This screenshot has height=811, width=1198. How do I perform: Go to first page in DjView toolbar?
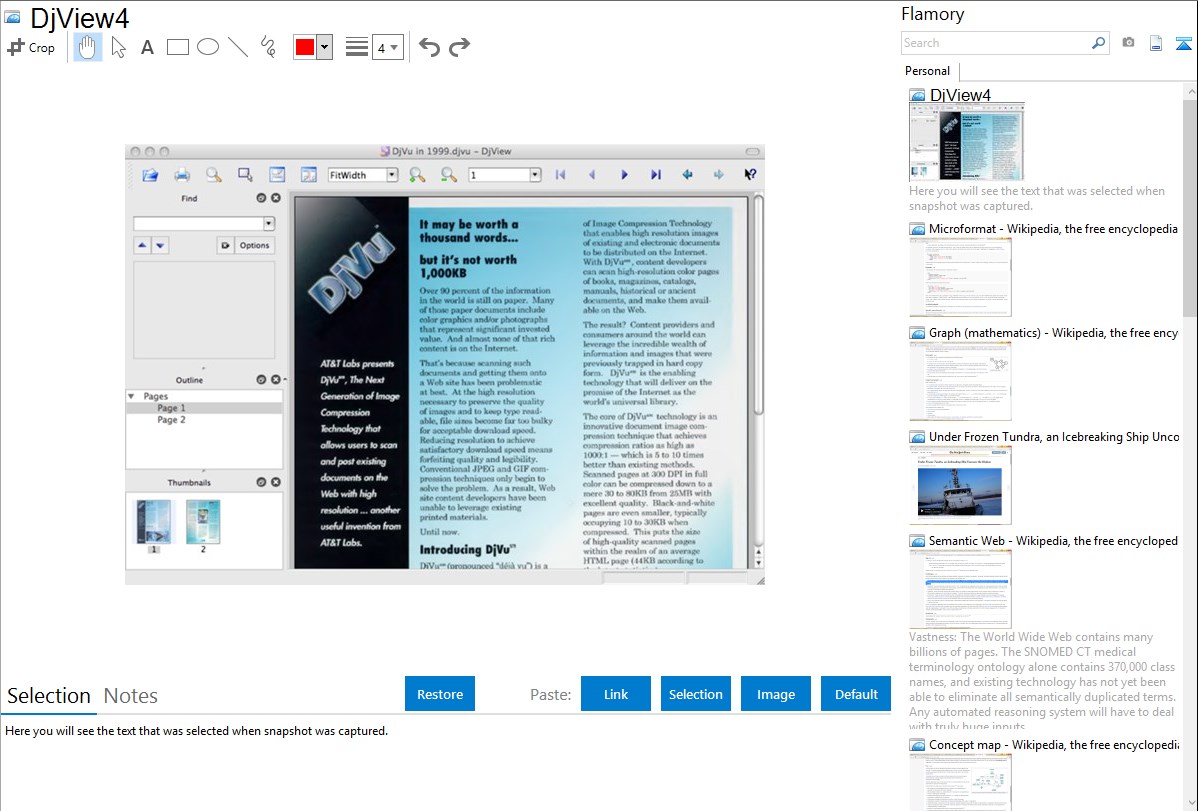point(560,175)
